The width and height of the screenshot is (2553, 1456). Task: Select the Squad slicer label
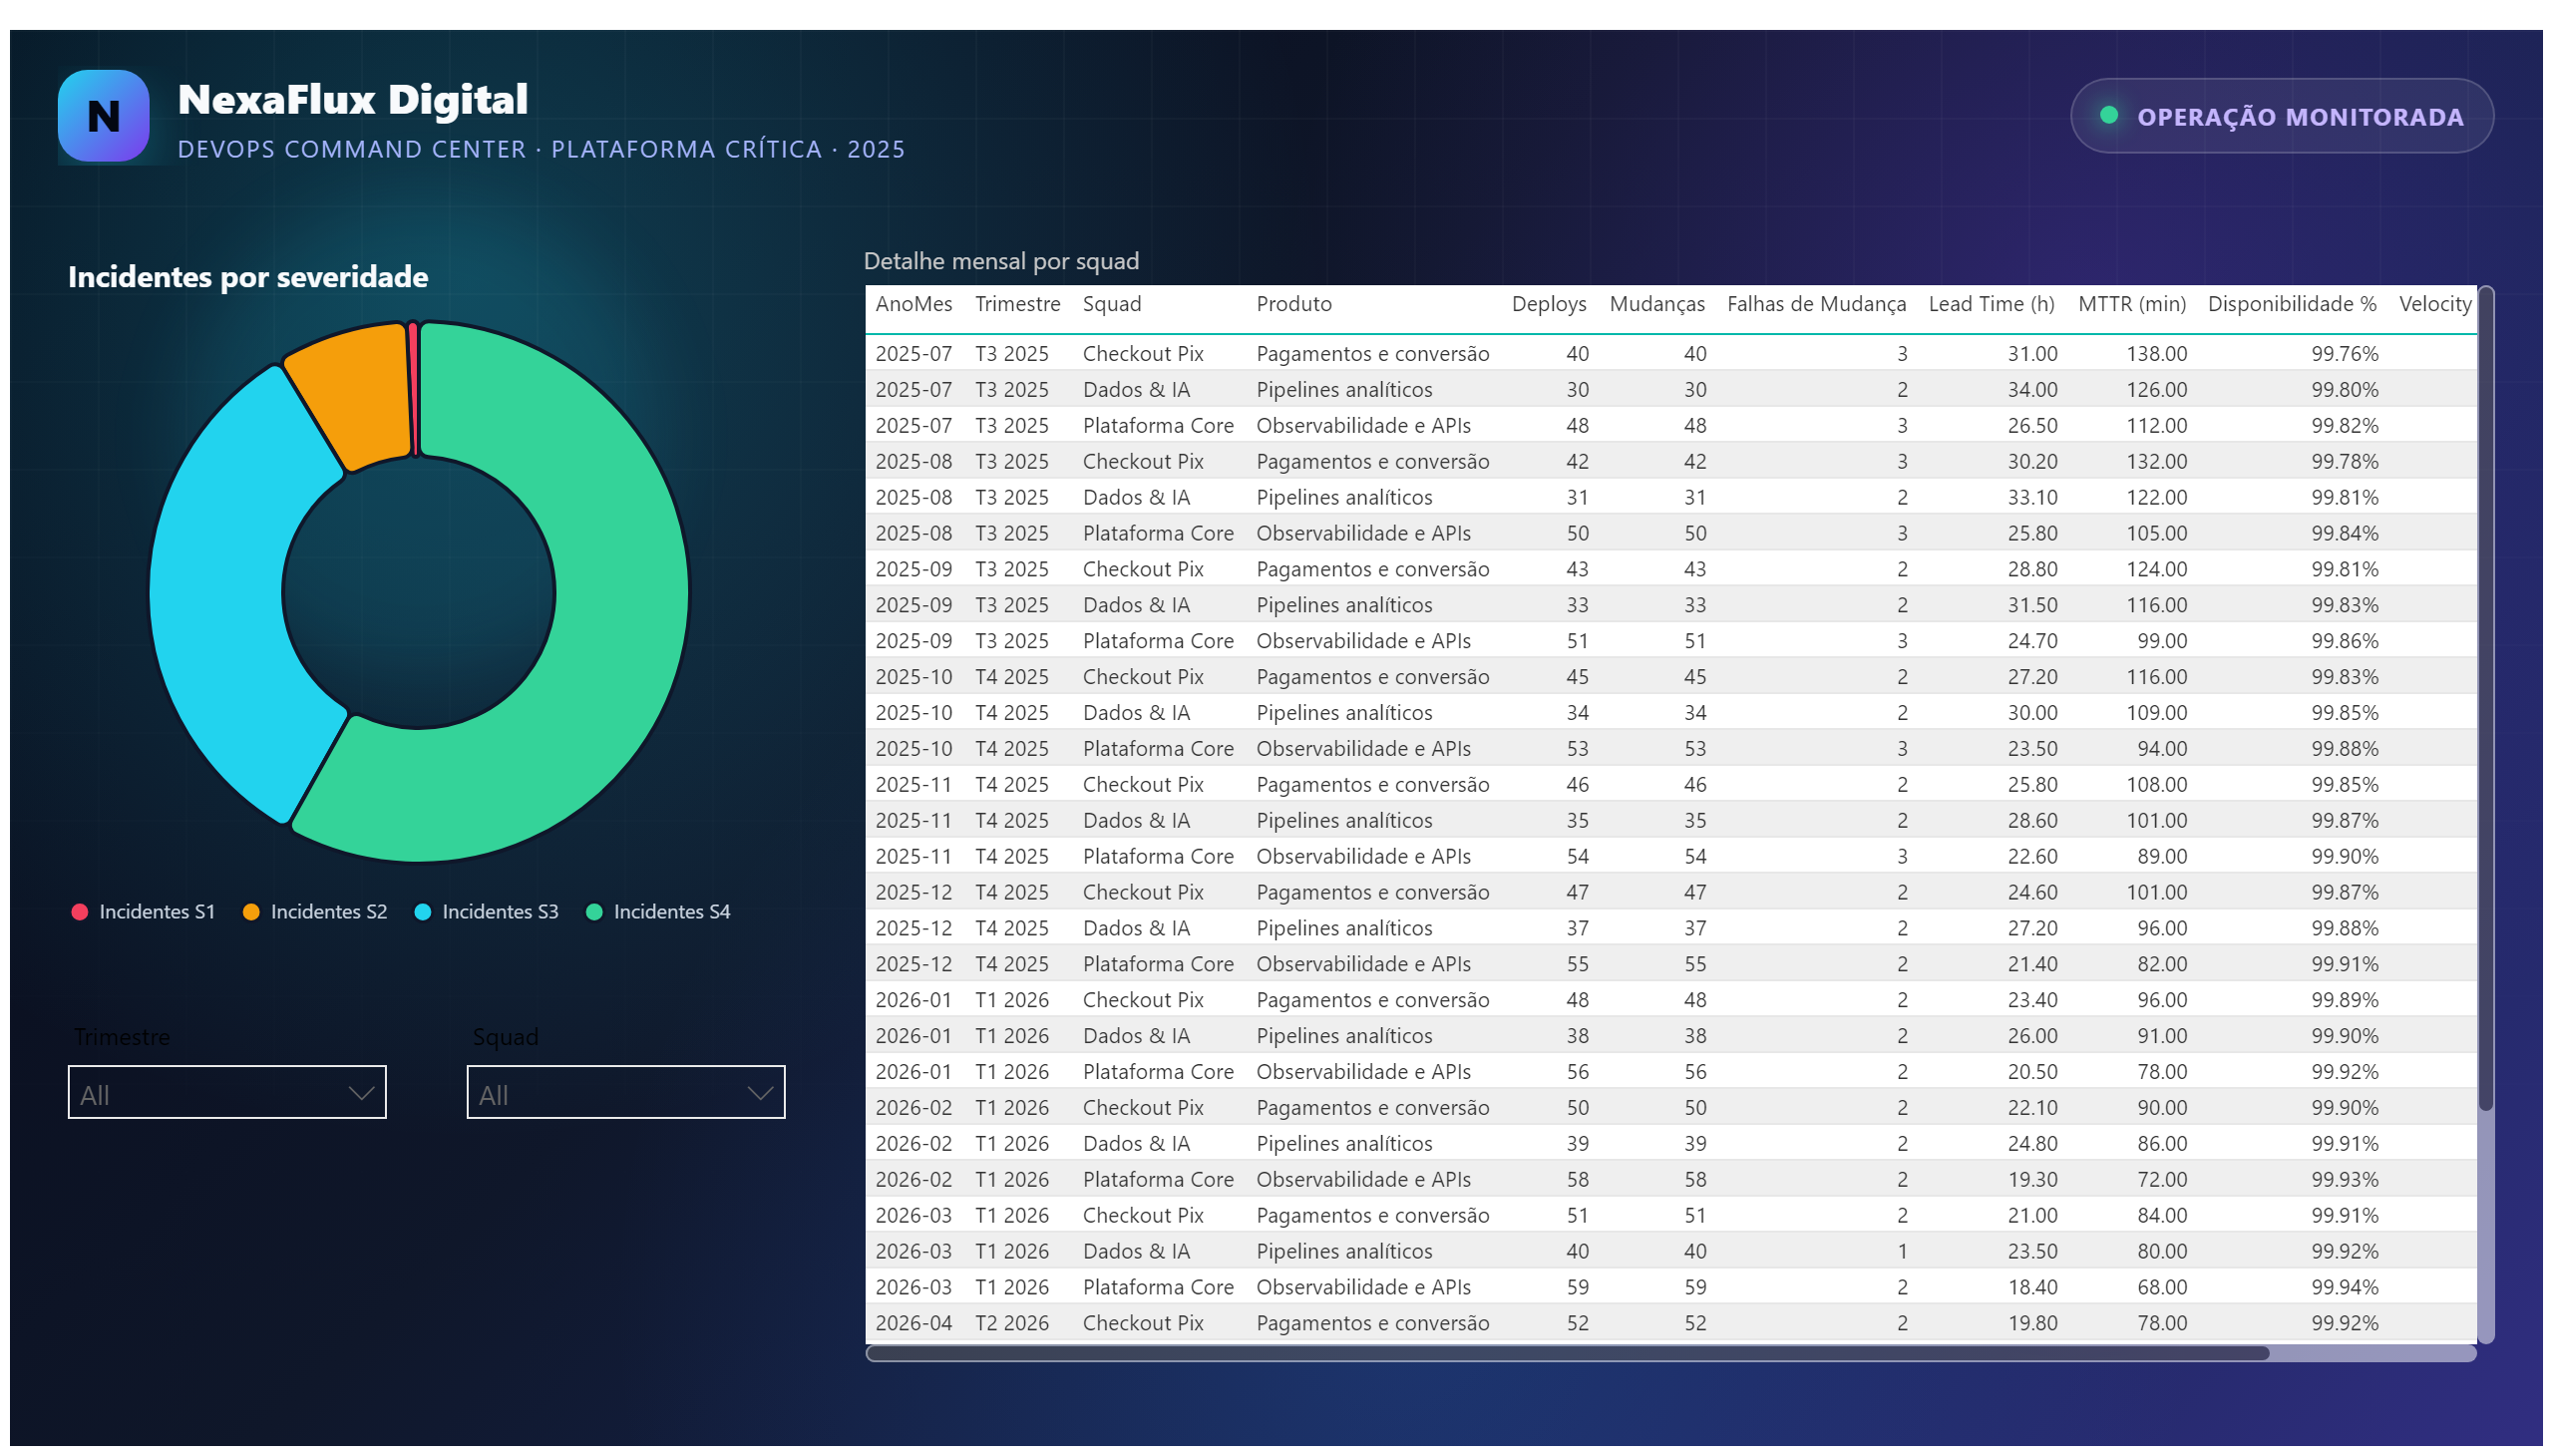(506, 1037)
